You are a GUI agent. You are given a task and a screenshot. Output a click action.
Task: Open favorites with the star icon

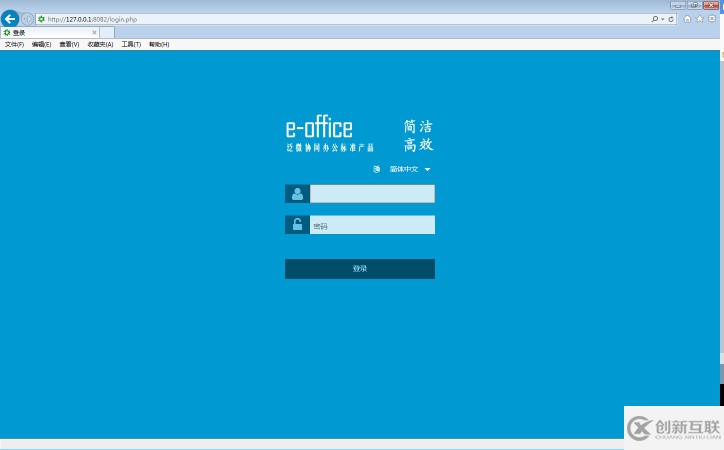tap(700, 19)
